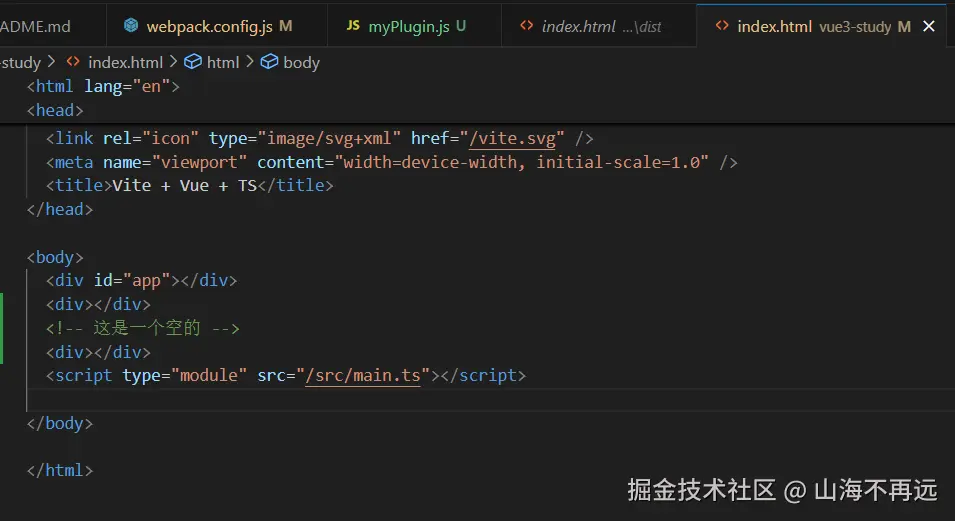Place cursor on the empty line above </body>
955x521 pixels.
(x=200, y=400)
